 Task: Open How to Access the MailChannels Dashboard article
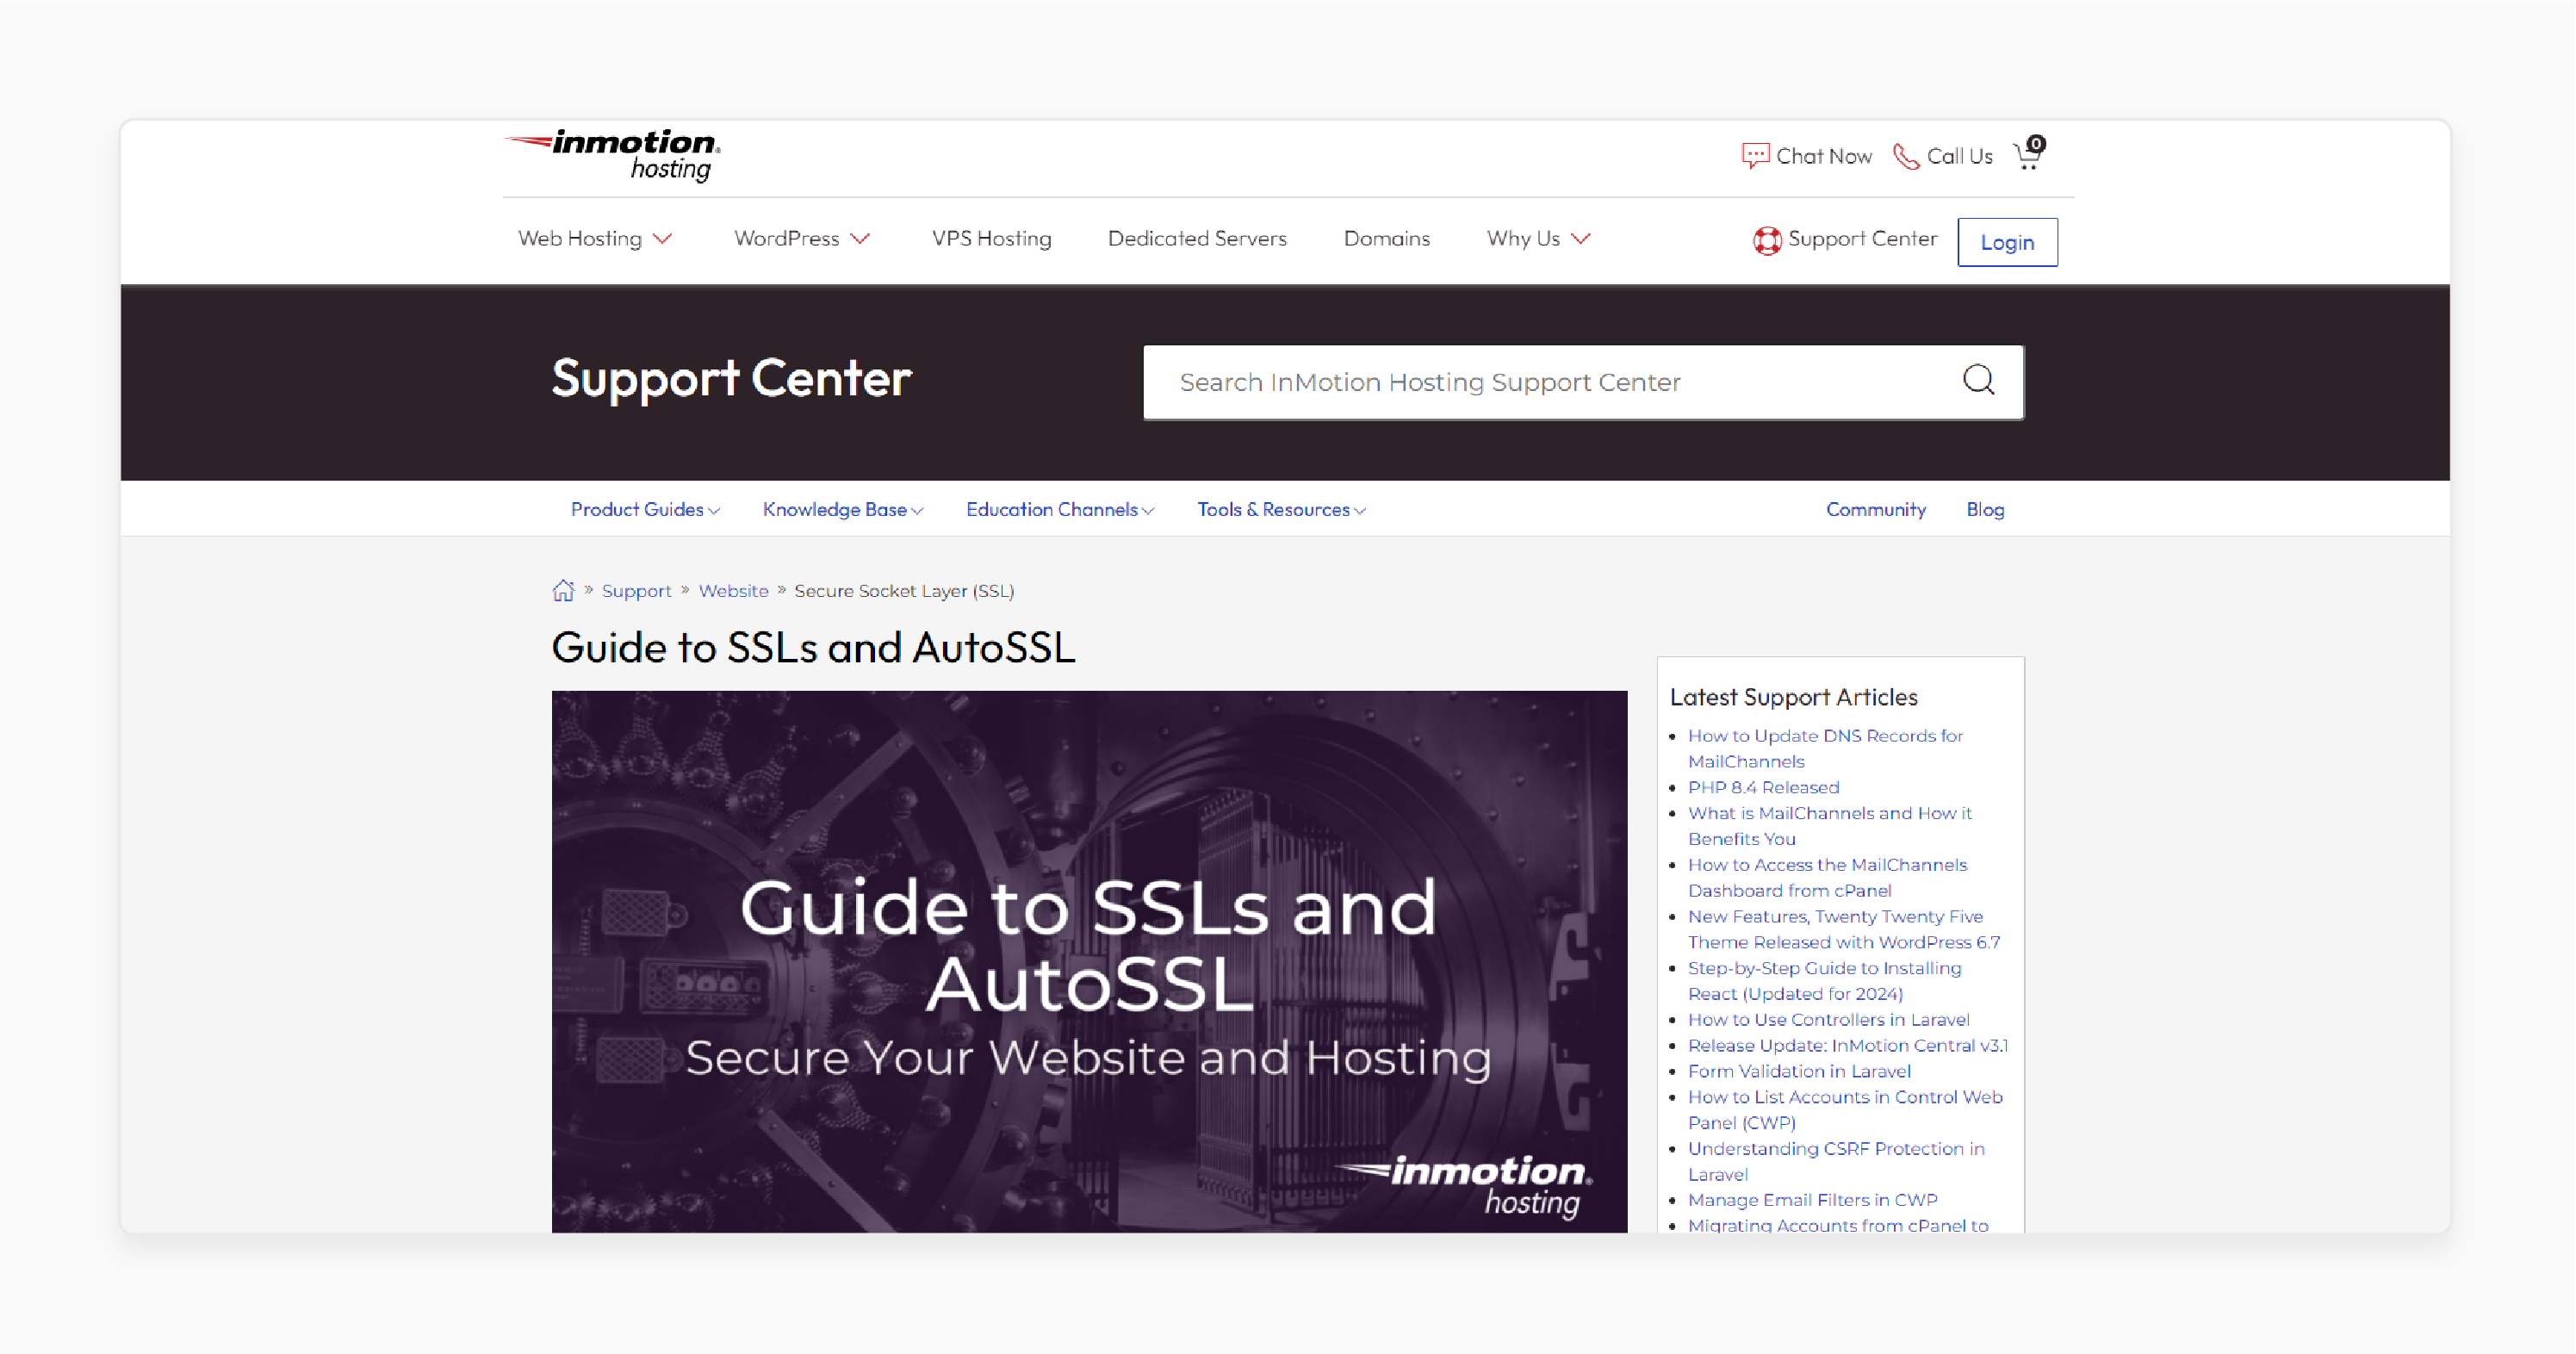[x=1827, y=877]
